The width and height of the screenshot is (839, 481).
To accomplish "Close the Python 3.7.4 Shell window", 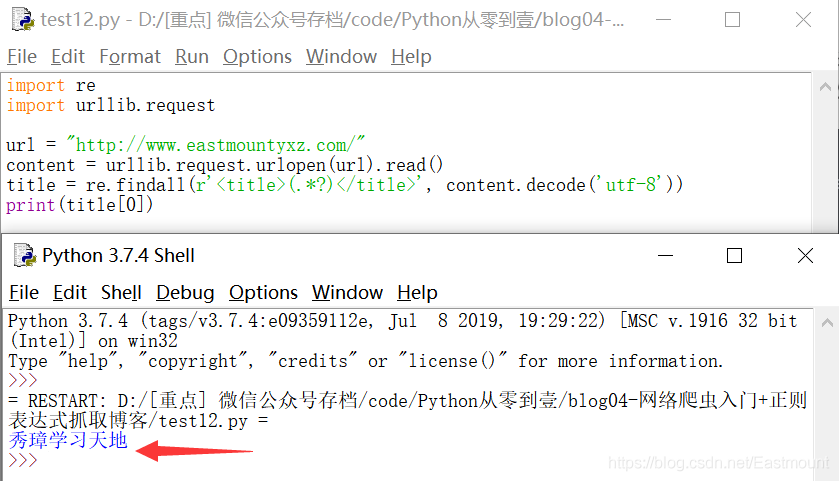I will [x=805, y=256].
